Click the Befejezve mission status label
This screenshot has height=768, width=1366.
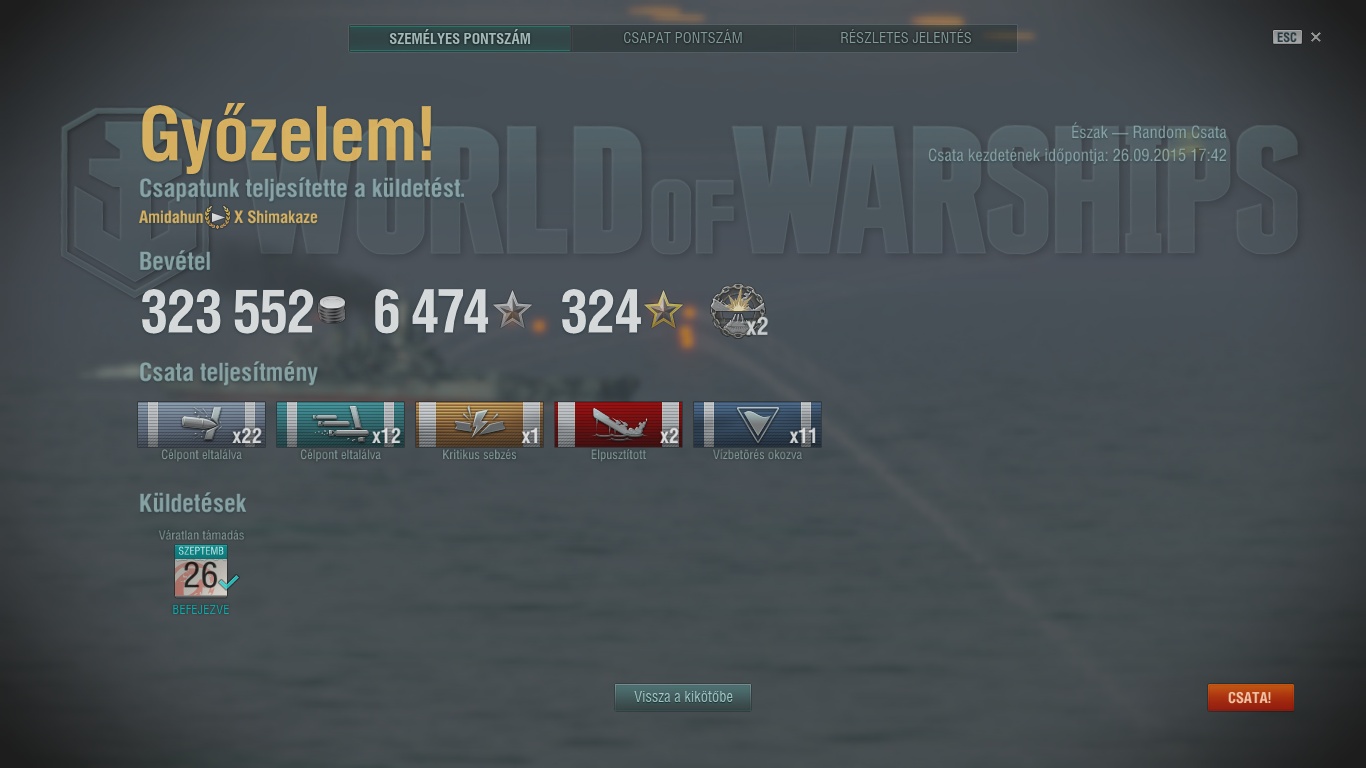pyautogui.click(x=201, y=610)
